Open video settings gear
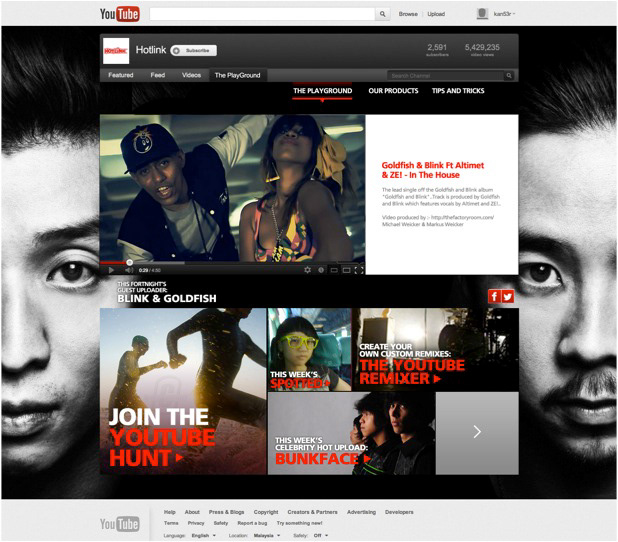 [307, 270]
